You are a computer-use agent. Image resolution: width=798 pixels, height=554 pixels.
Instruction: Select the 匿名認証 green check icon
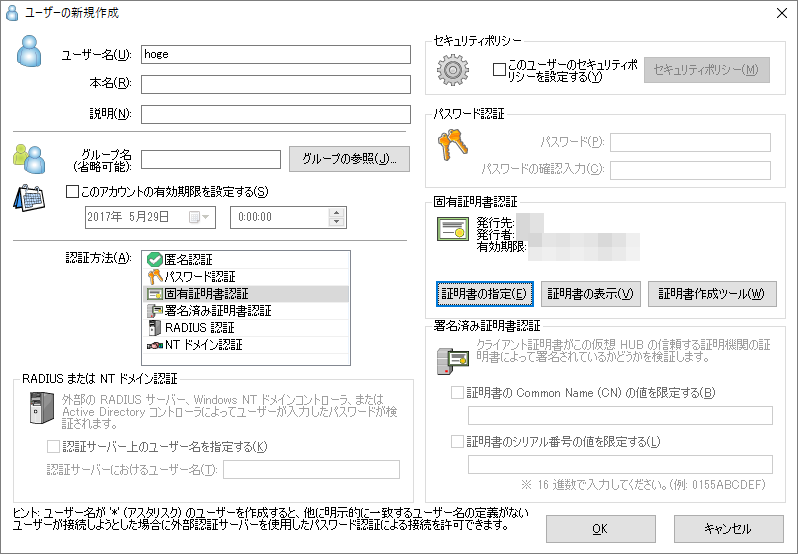154,260
